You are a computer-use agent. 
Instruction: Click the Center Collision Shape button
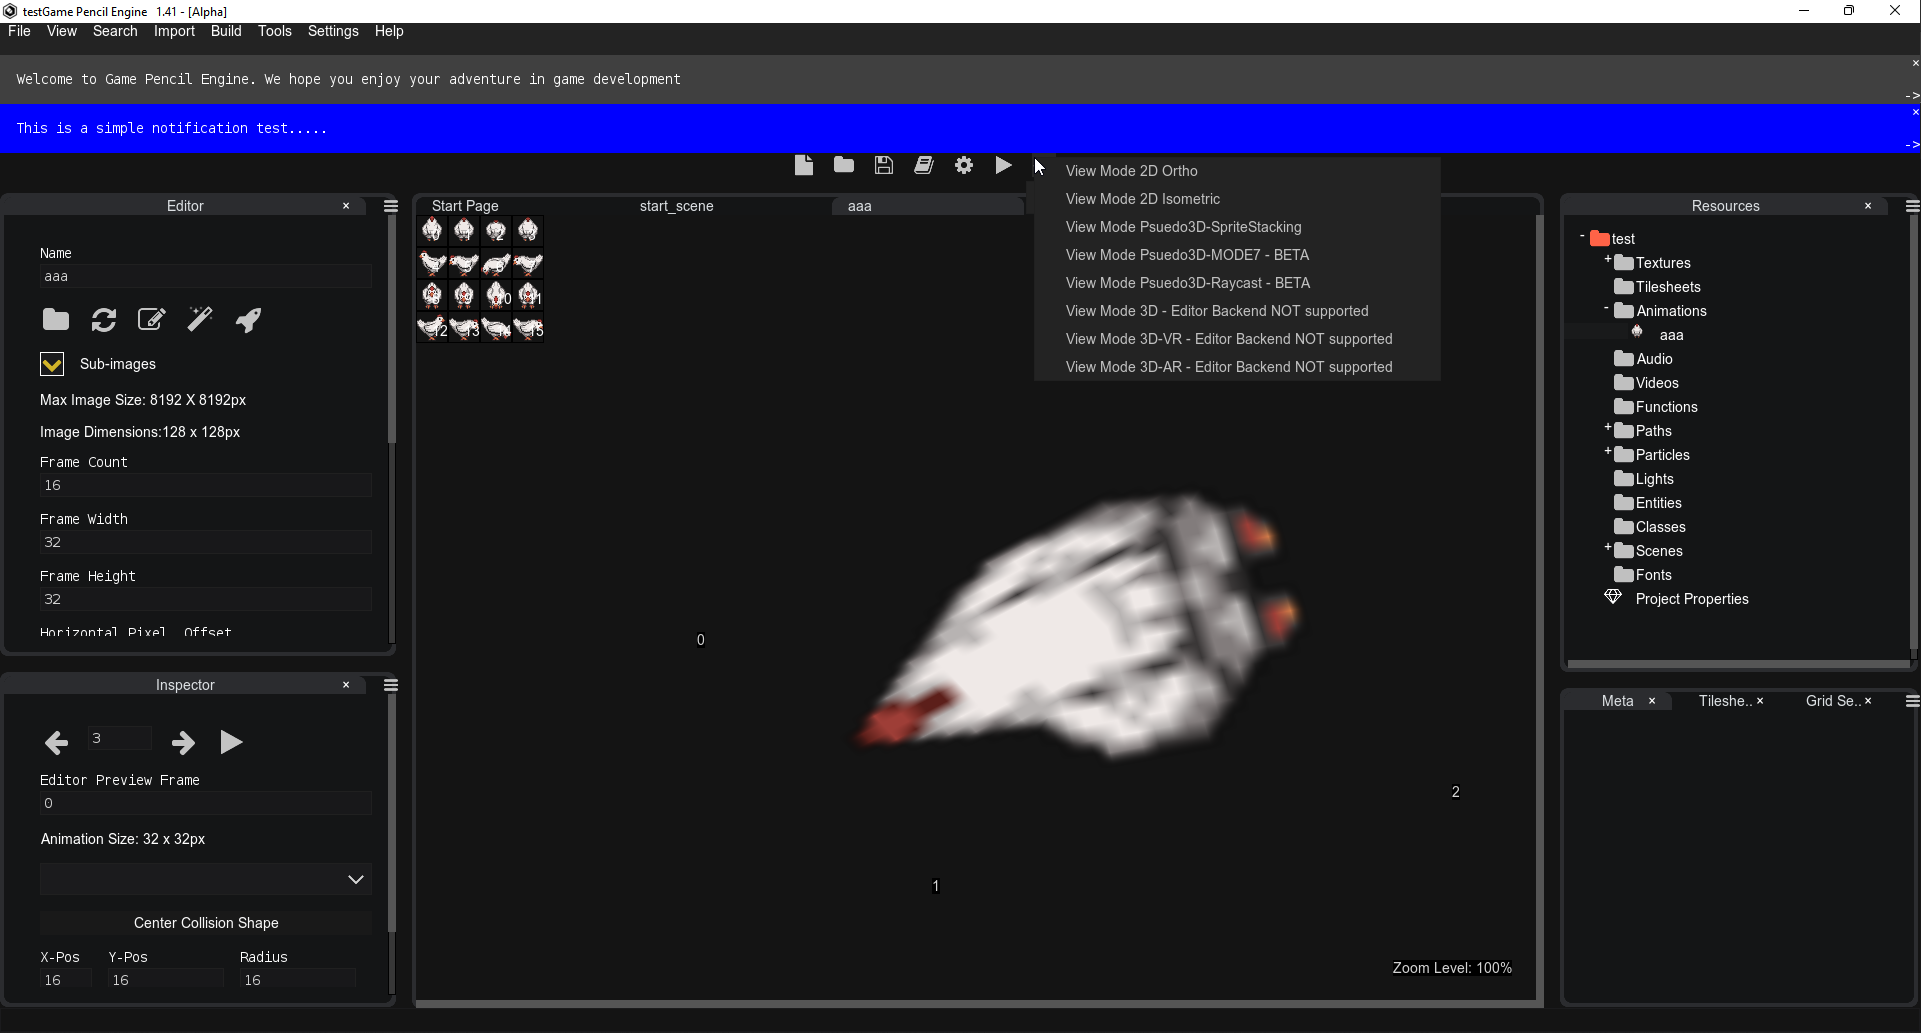[x=206, y=923]
